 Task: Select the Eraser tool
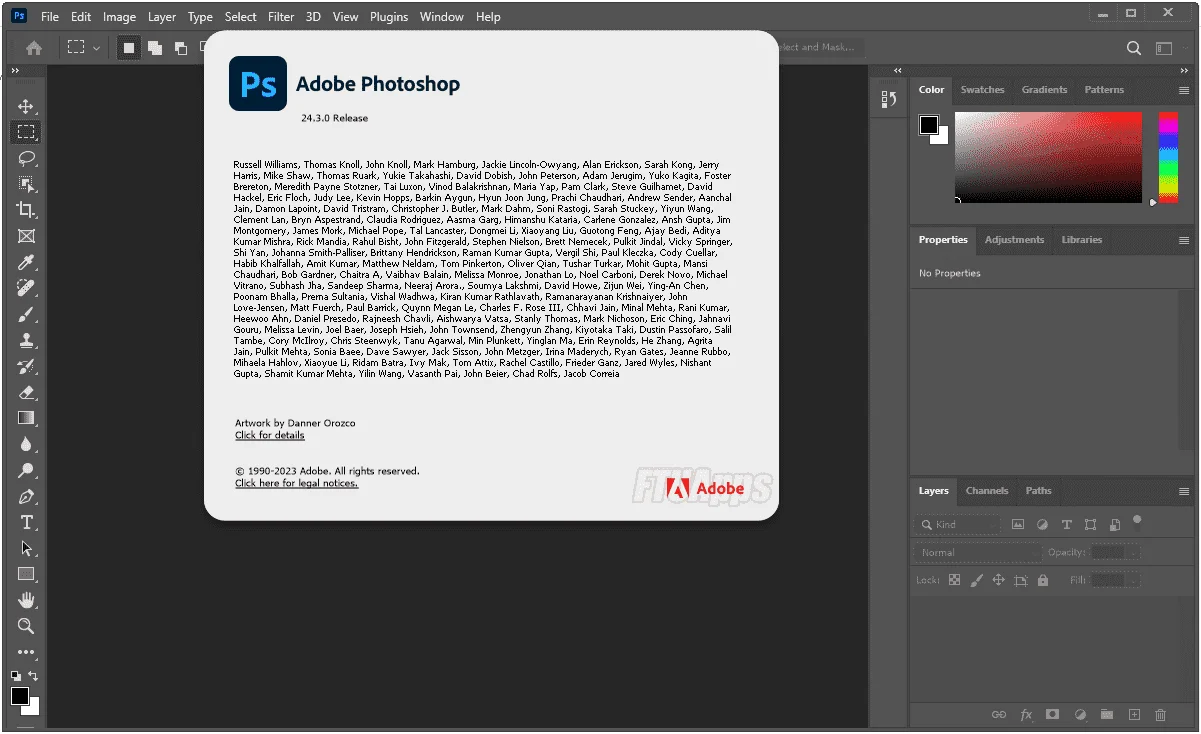(x=26, y=392)
